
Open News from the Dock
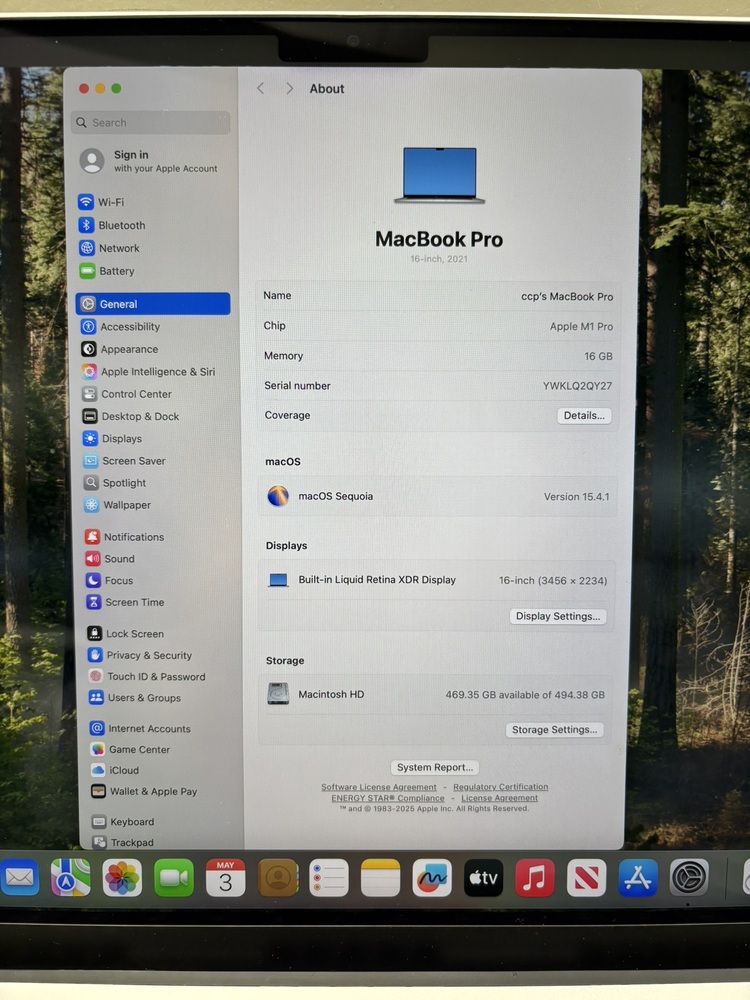pyautogui.click(x=586, y=878)
